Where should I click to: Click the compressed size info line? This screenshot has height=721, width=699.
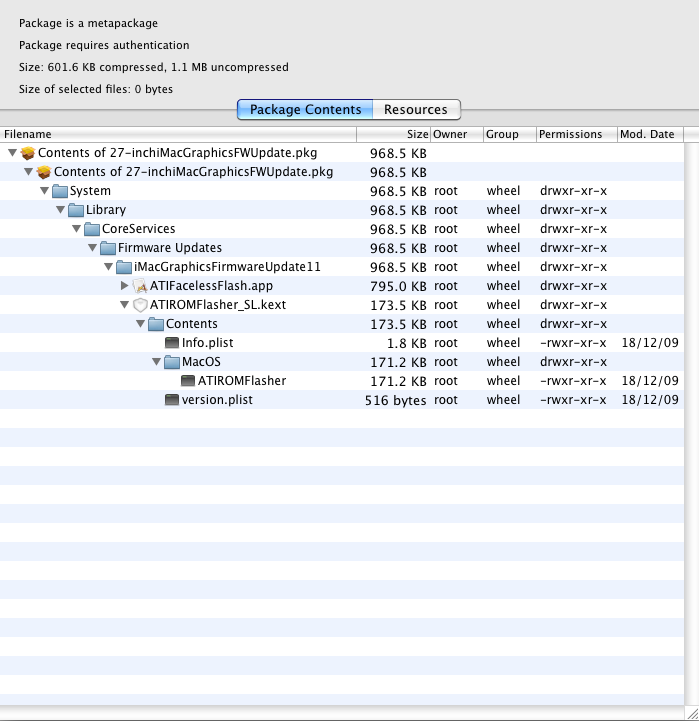point(154,67)
